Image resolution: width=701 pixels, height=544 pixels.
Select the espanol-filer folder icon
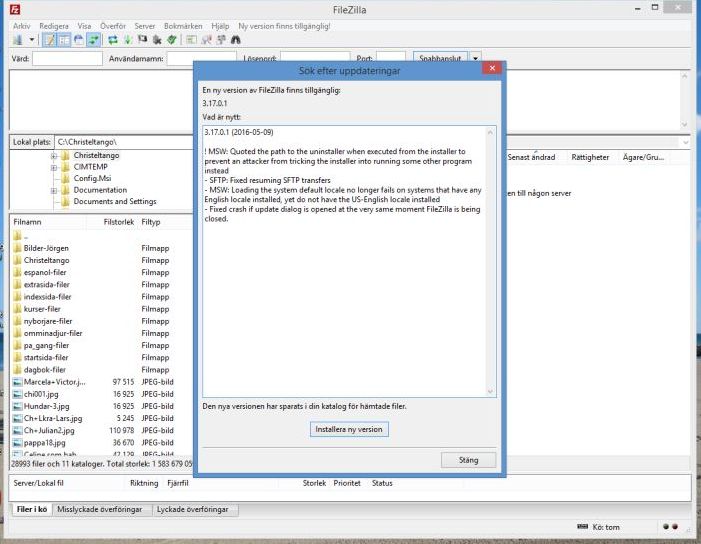(17, 272)
